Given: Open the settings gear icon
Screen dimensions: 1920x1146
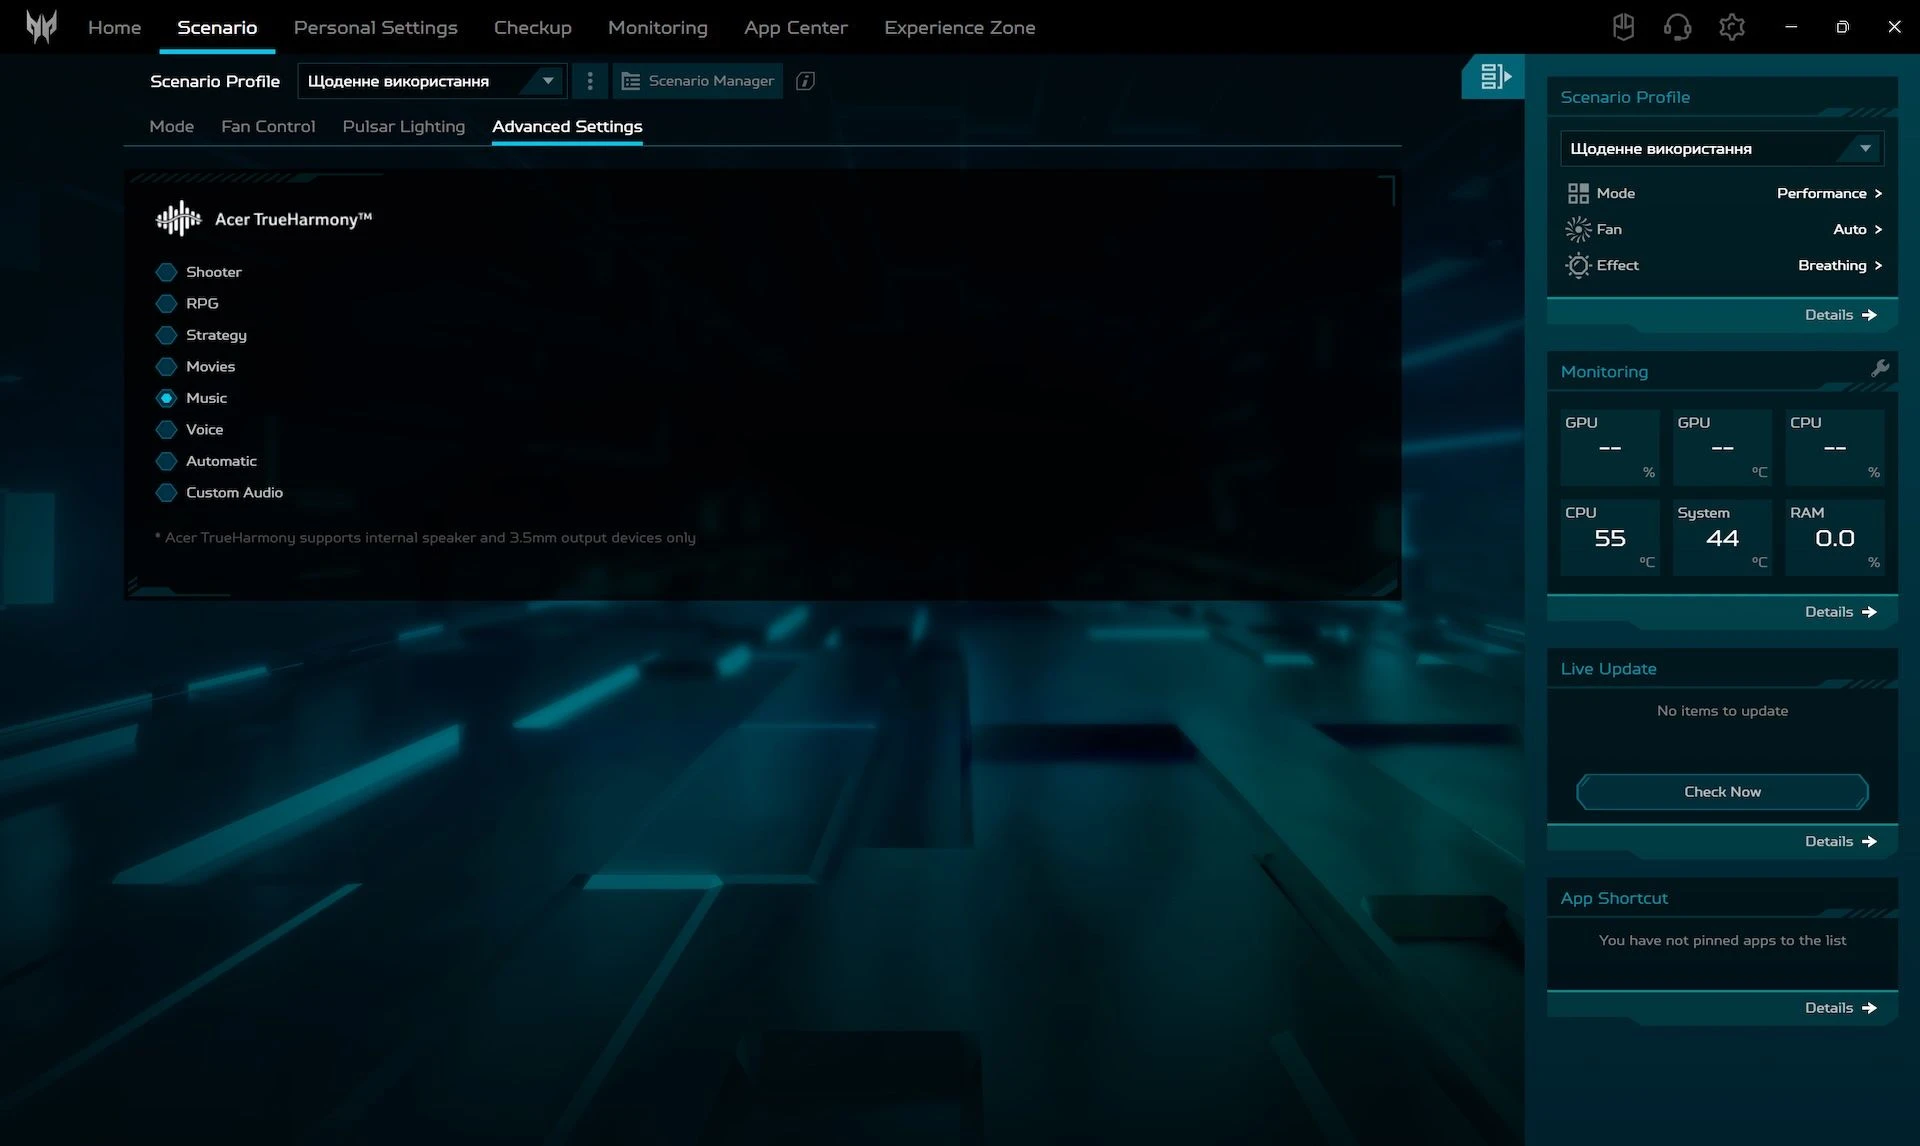Looking at the screenshot, I should (x=1731, y=27).
